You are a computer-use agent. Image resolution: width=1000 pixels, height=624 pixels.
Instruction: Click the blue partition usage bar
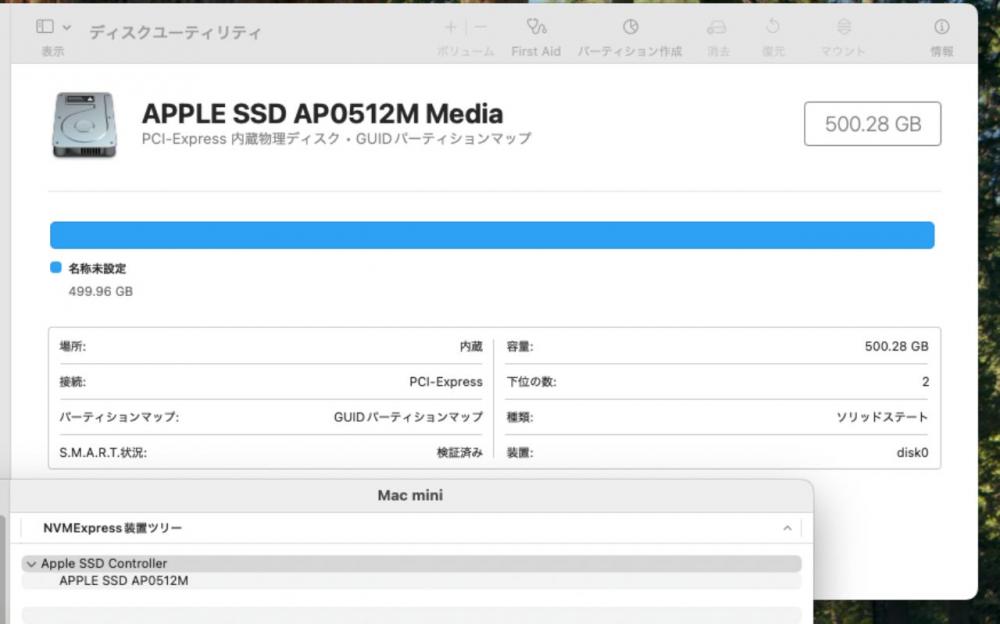[492, 235]
